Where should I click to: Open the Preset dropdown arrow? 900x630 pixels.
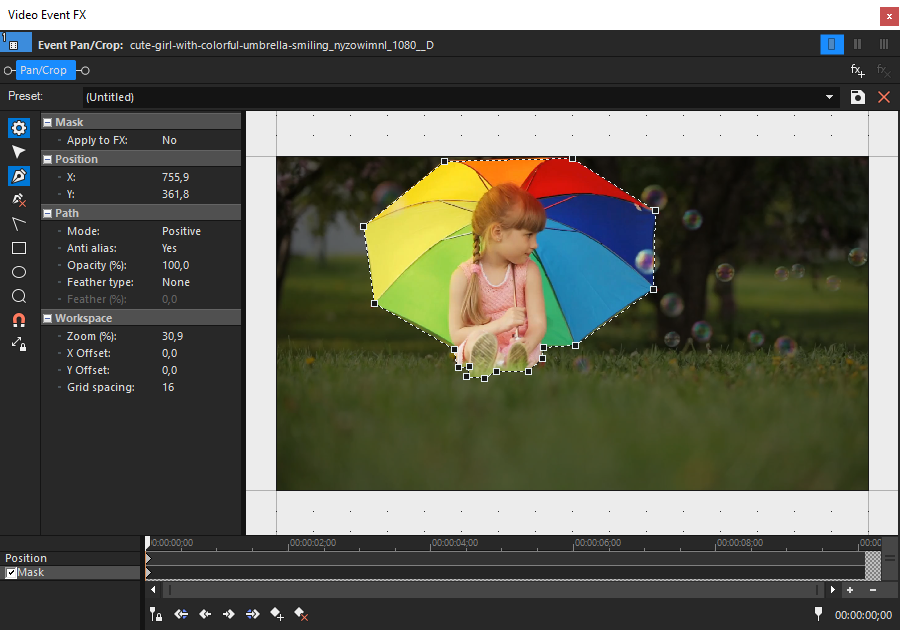click(829, 97)
